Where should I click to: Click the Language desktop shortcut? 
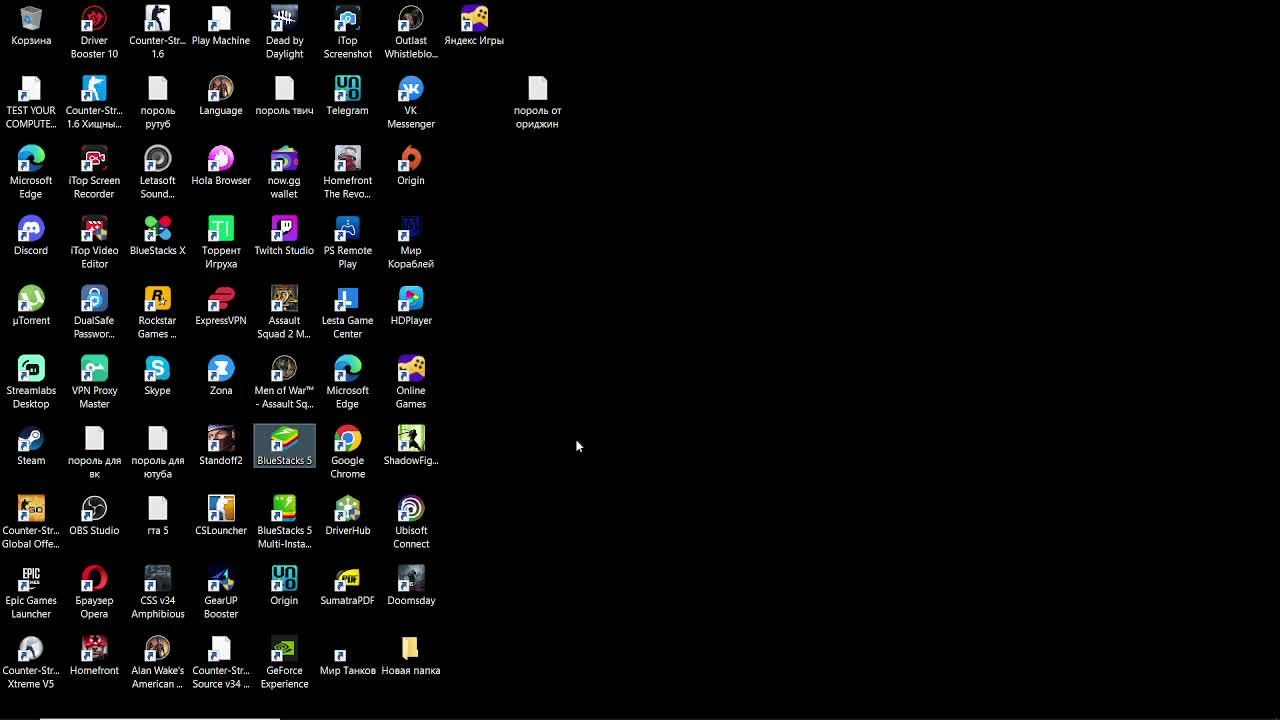[221, 97]
